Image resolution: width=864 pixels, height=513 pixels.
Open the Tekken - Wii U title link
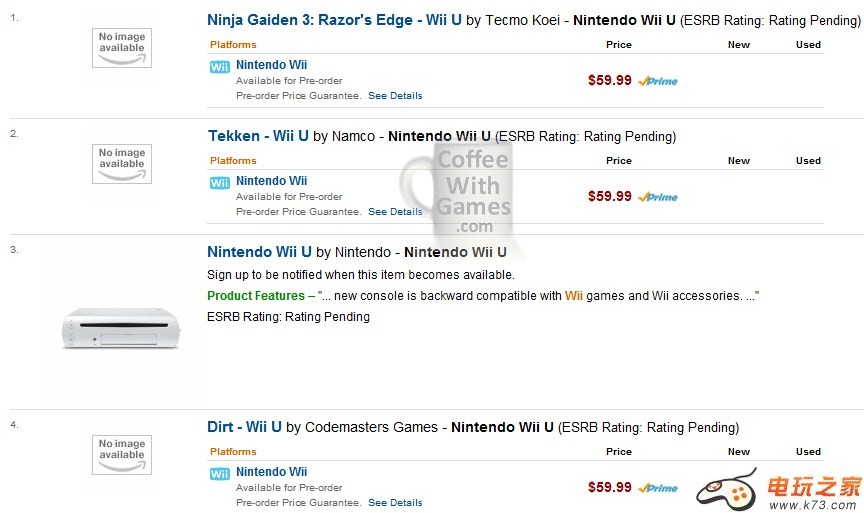coord(258,136)
